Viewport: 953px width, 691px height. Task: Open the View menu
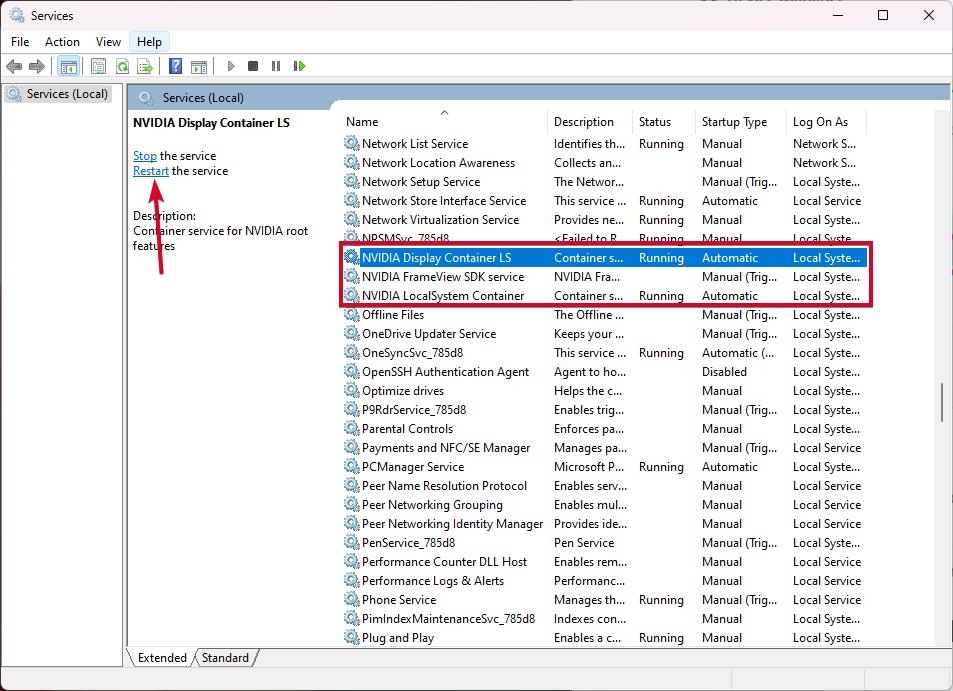coord(108,42)
